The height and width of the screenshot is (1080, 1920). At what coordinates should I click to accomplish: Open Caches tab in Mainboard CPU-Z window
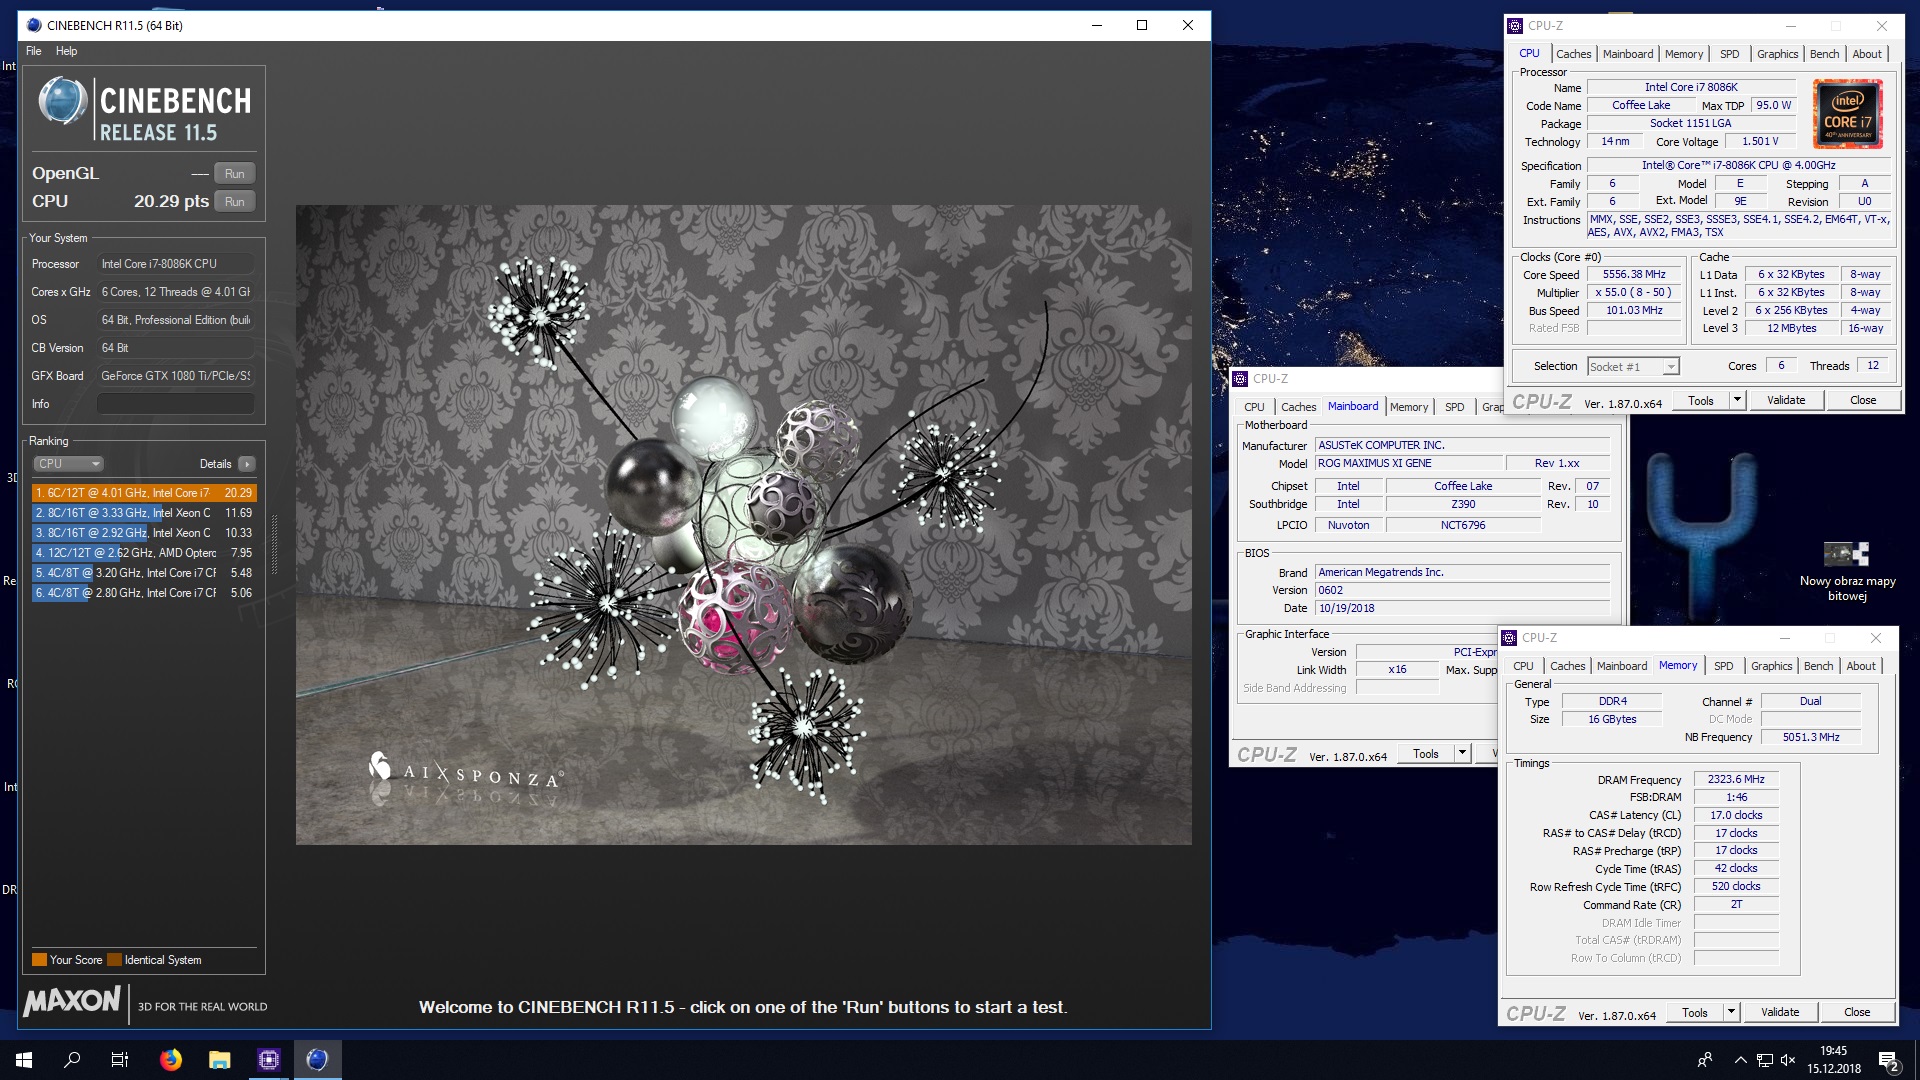click(x=1298, y=407)
